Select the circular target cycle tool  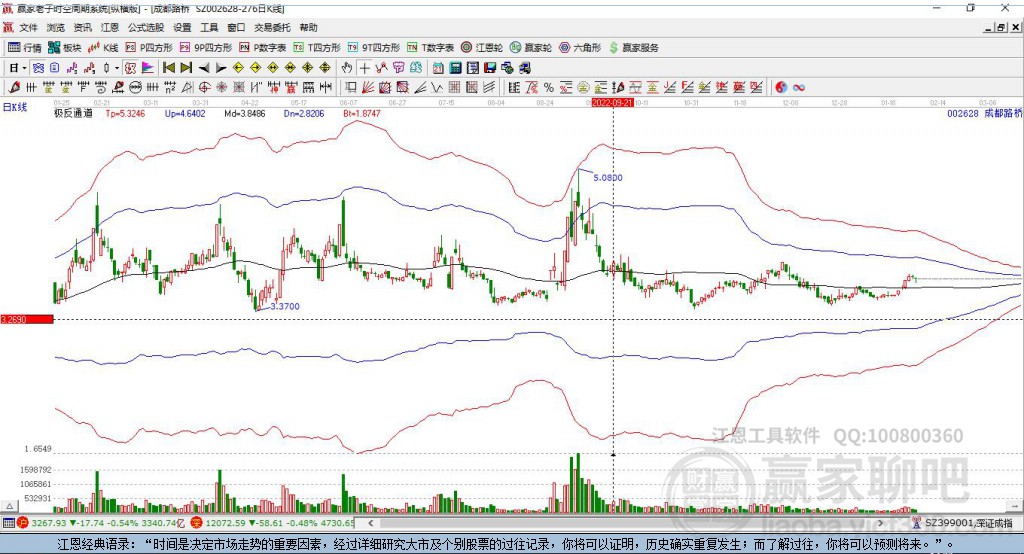(204, 87)
